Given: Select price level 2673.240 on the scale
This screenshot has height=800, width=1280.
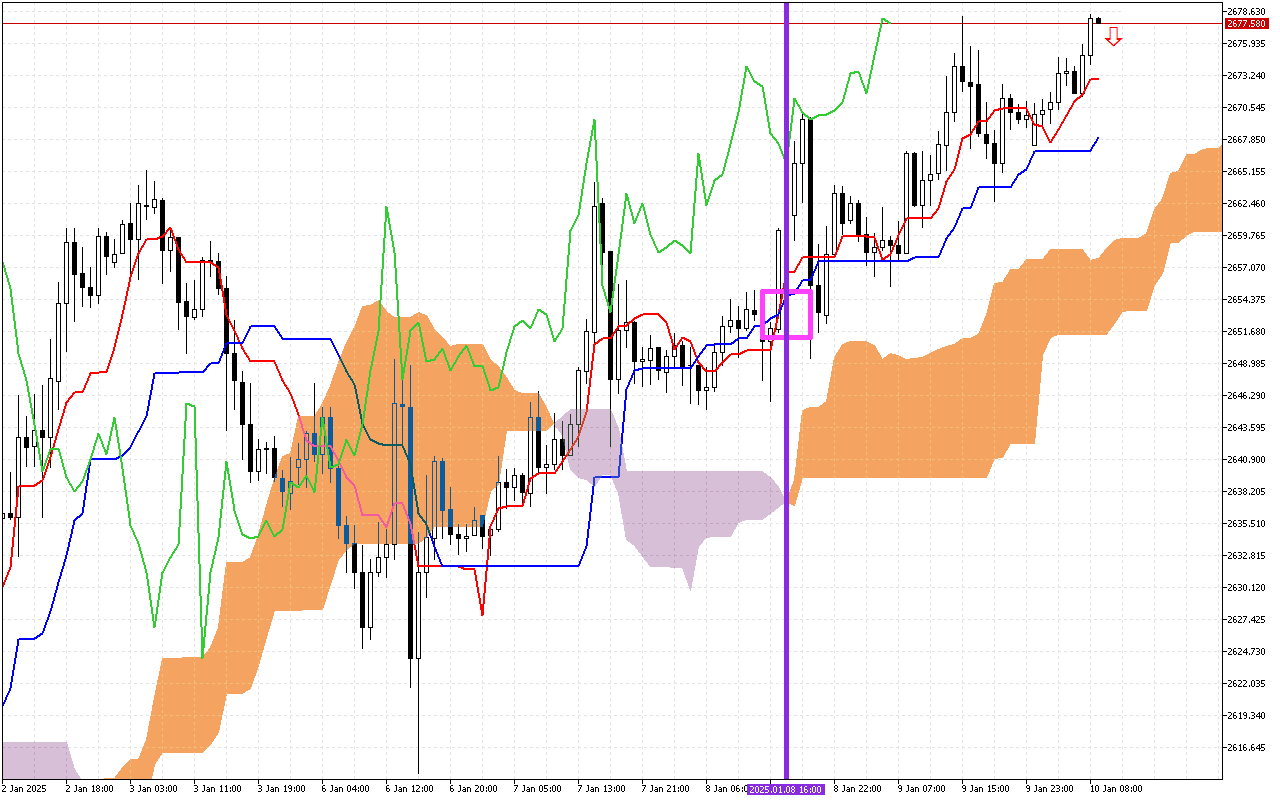Looking at the screenshot, I should [1246, 75].
